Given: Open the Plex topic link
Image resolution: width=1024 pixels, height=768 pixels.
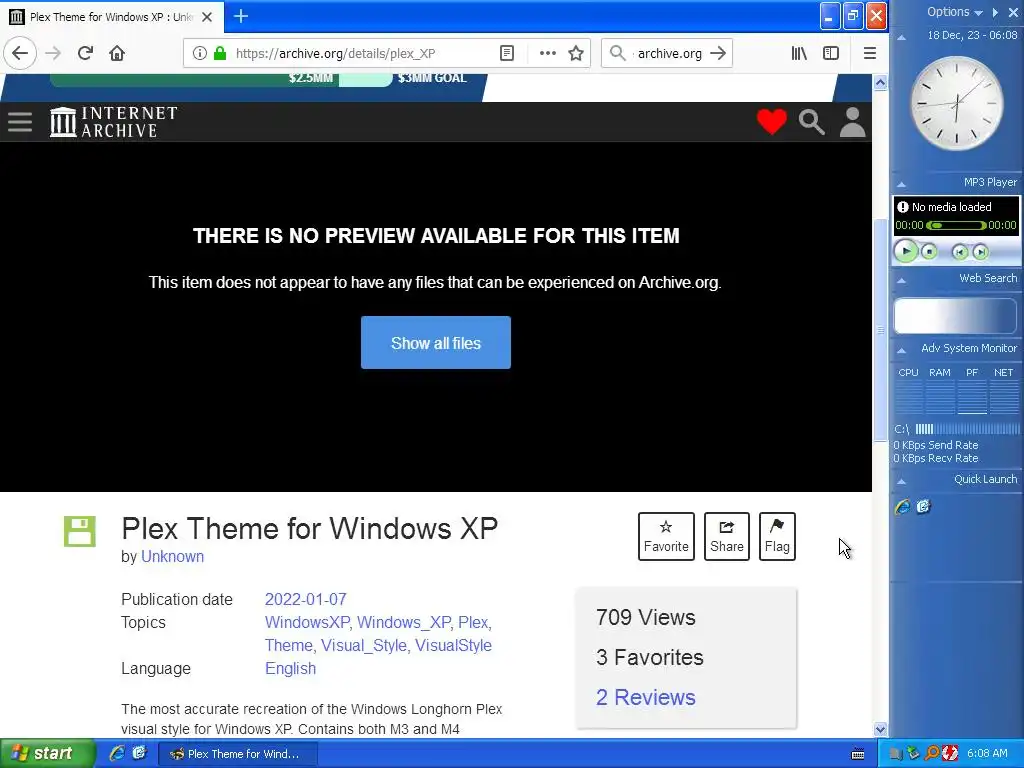Looking at the screenshot, I should [473, 622].
